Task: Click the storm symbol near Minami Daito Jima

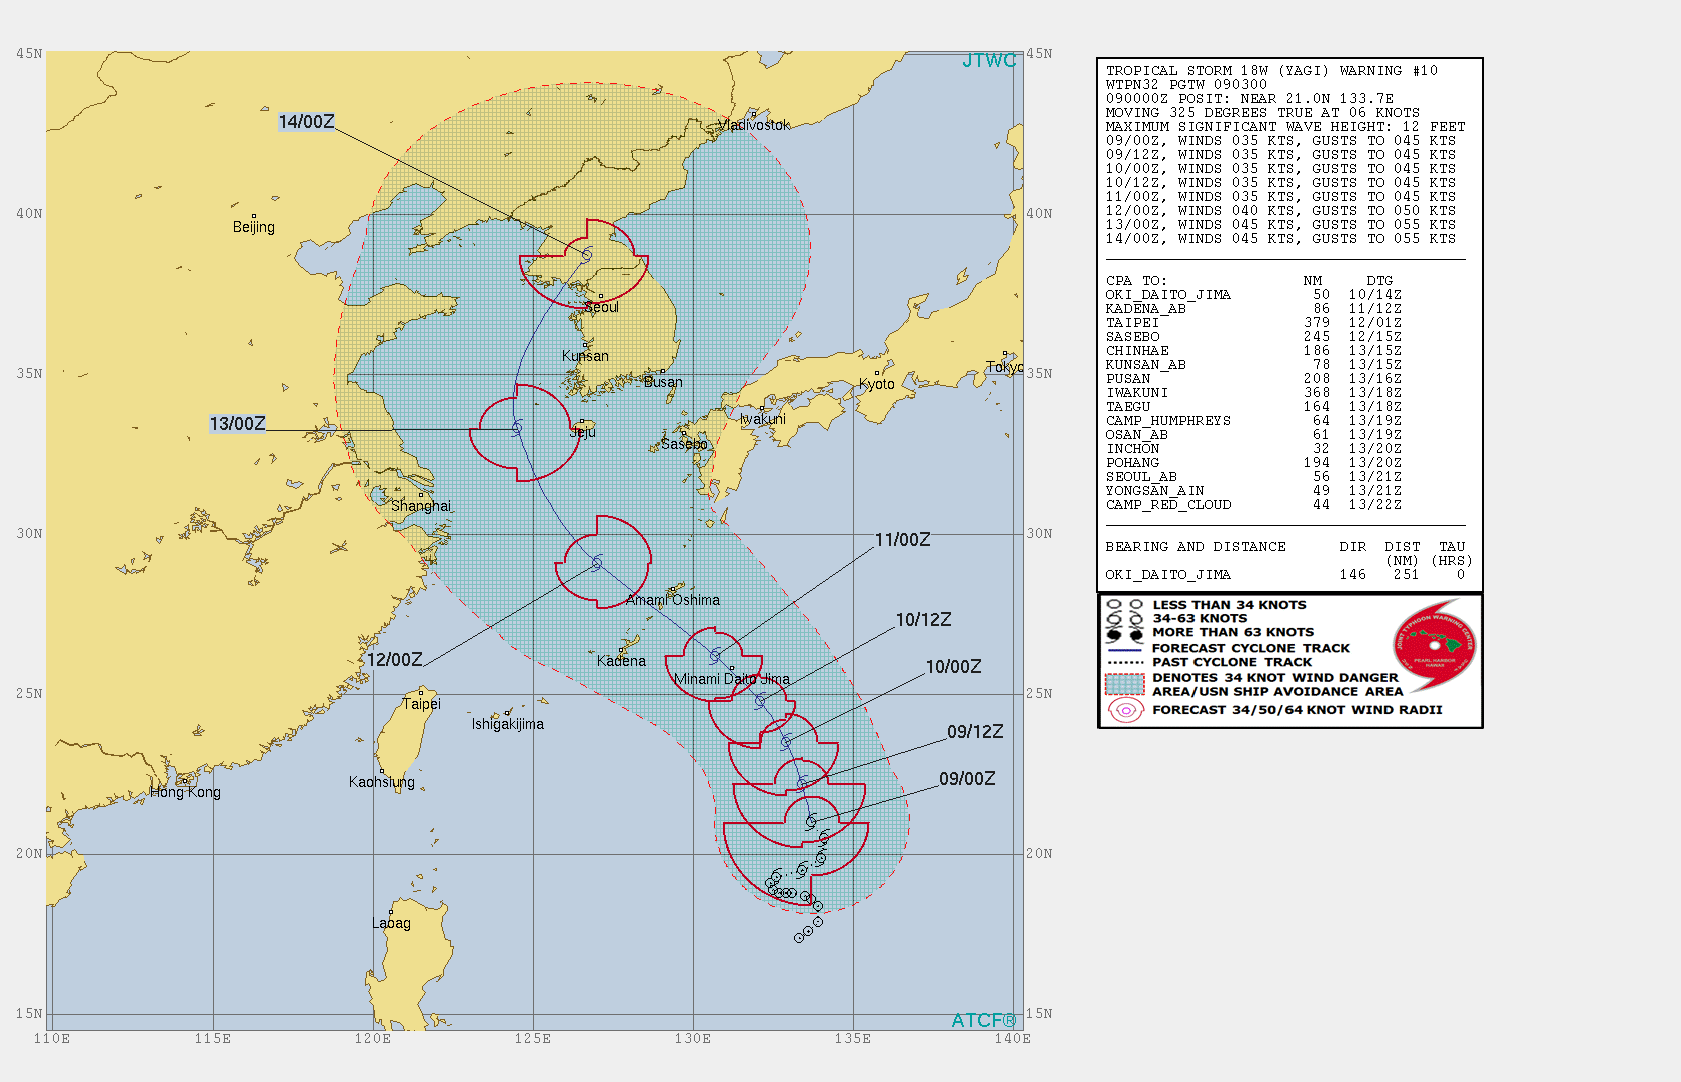Action: coord(715,656)
